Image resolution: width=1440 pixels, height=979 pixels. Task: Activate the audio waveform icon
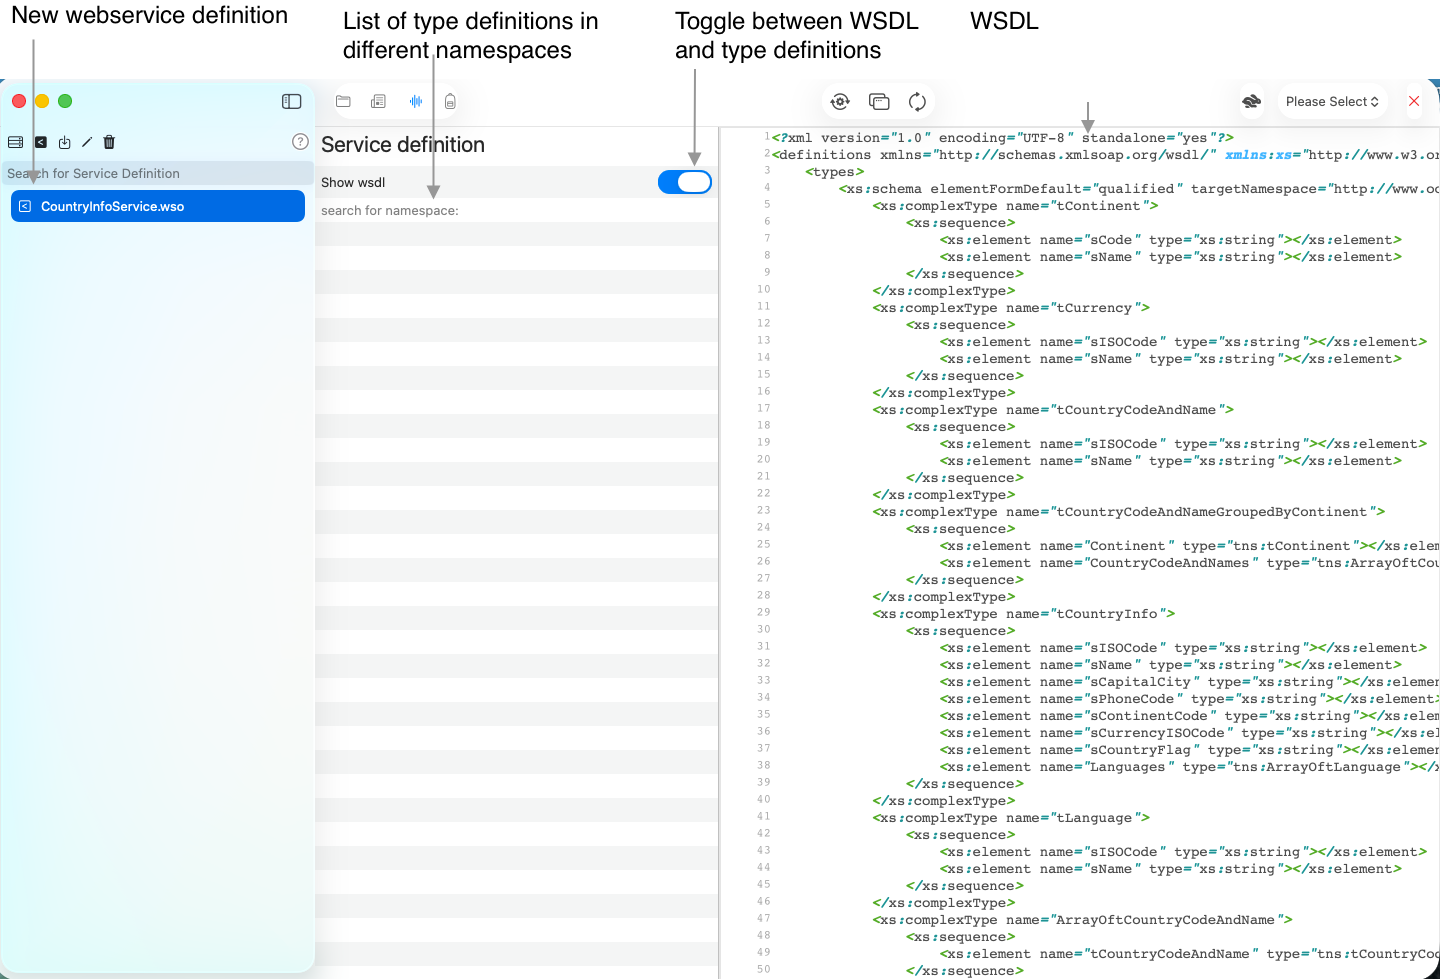(x=415, y=101)
